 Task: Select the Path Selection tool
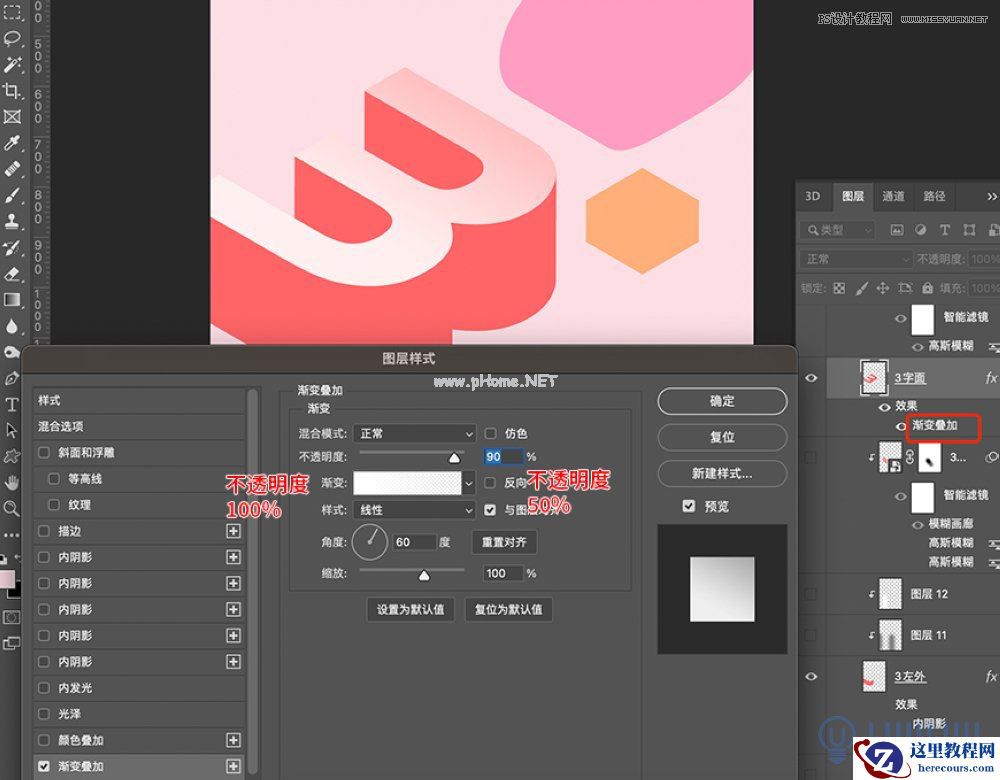coord(12,430)
